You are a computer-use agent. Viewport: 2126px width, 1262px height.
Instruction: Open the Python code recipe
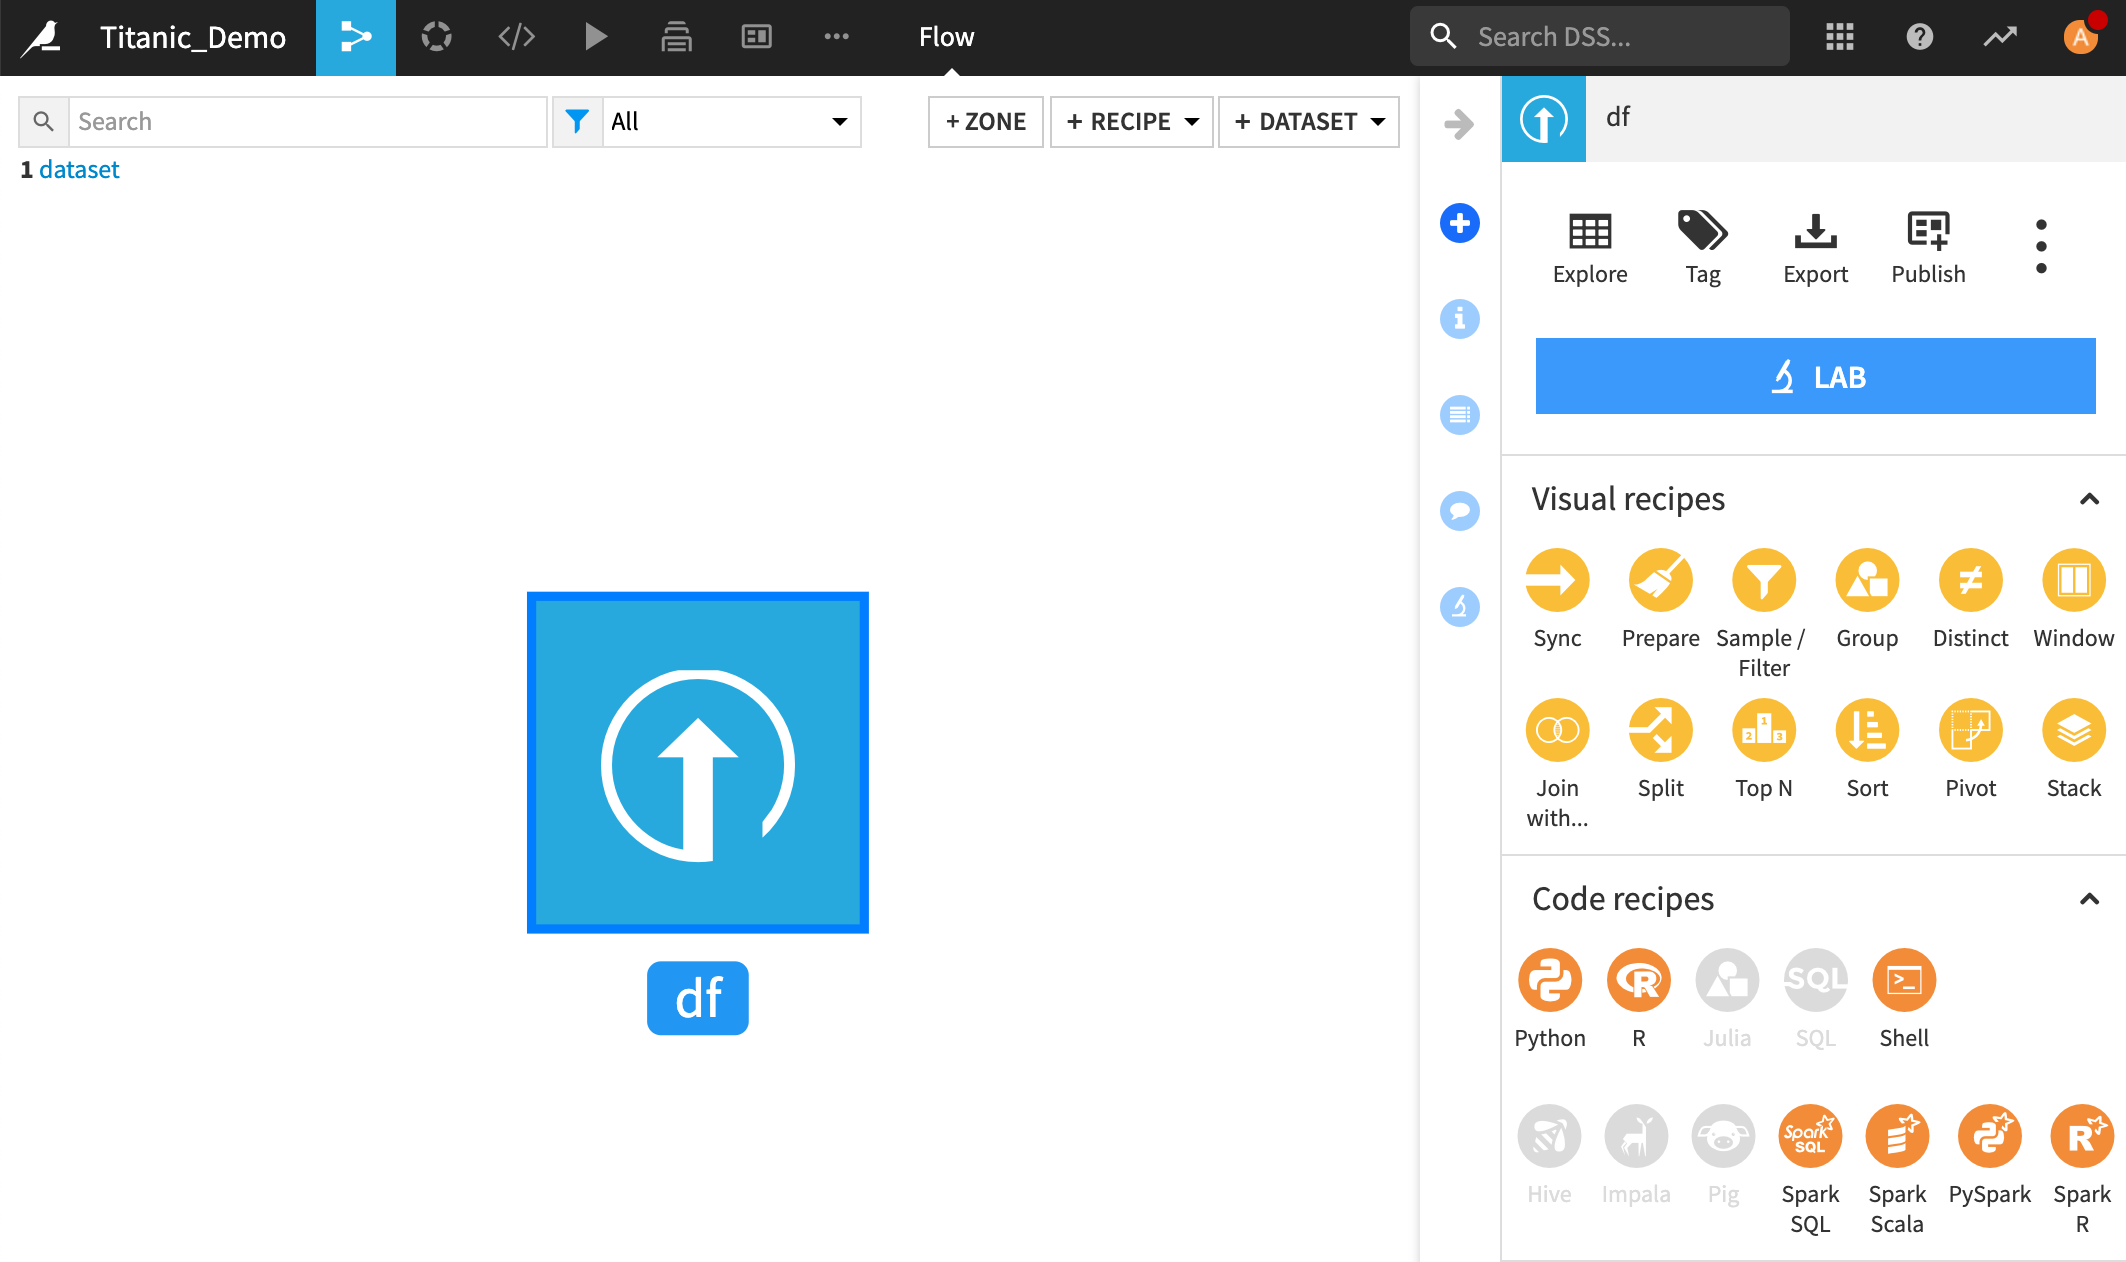pyautogui.click(x=1549, y=981)
